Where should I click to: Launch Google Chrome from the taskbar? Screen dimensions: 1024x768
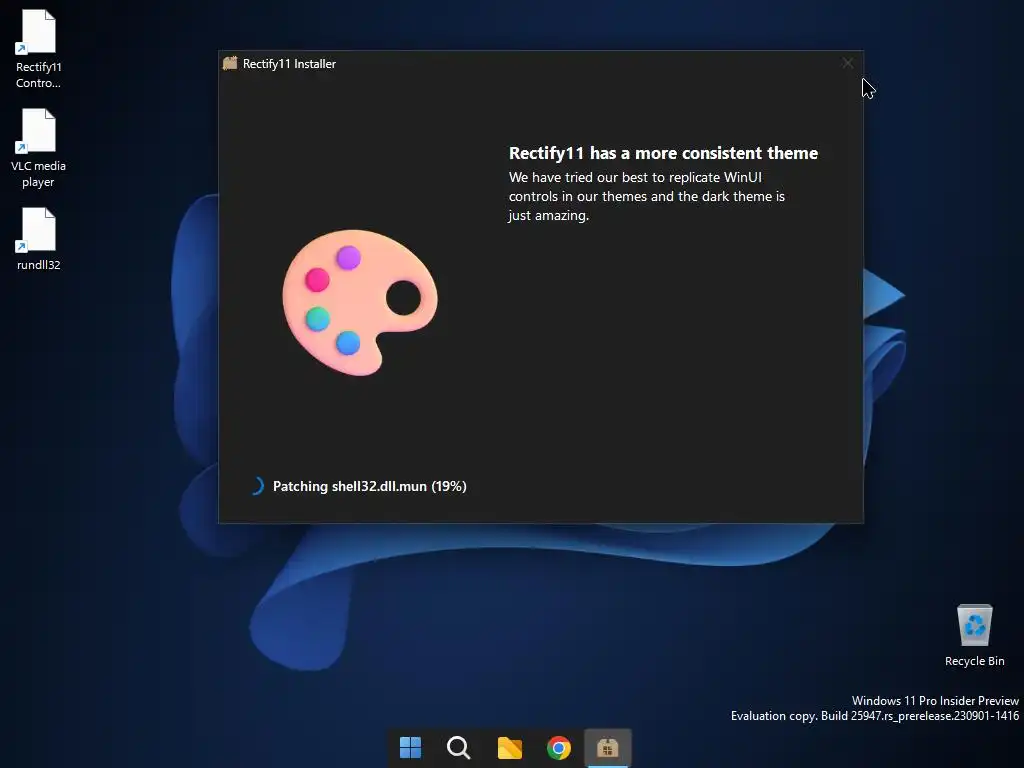558,747
